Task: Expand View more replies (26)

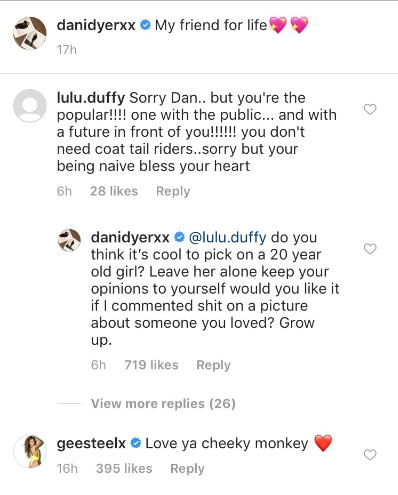Action: (x=163, y=404)
